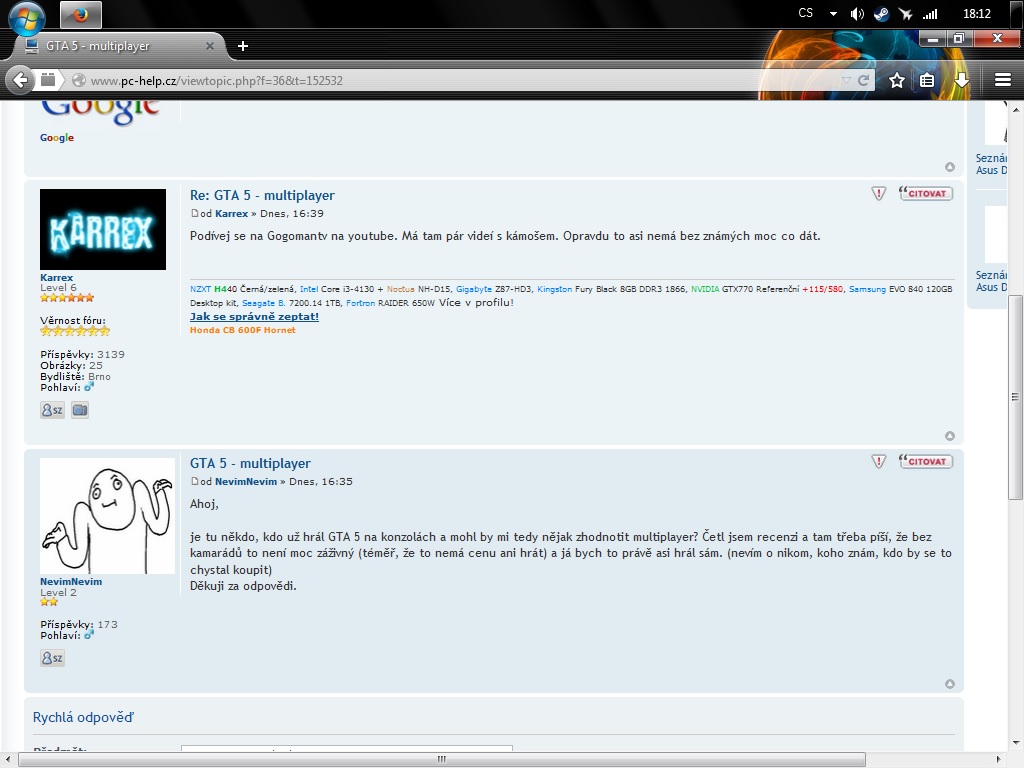Screen dimensions: 1024x768
Task: Open the 'Jak se správně zeptat!' link
Action: (x=254, y=316)
